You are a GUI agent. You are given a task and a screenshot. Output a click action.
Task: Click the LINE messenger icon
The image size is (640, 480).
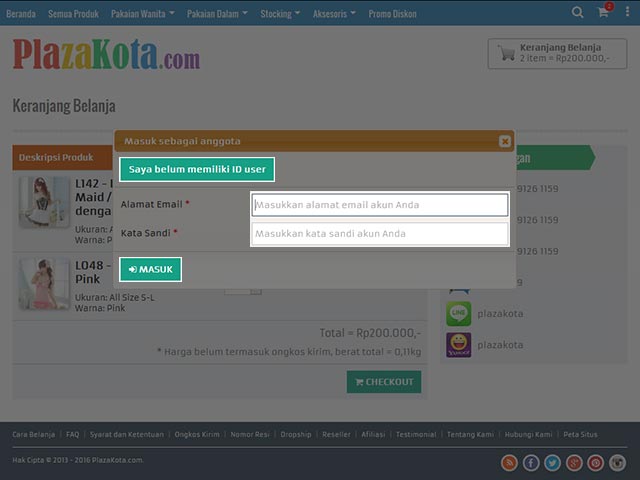click(x=459, y=314)
